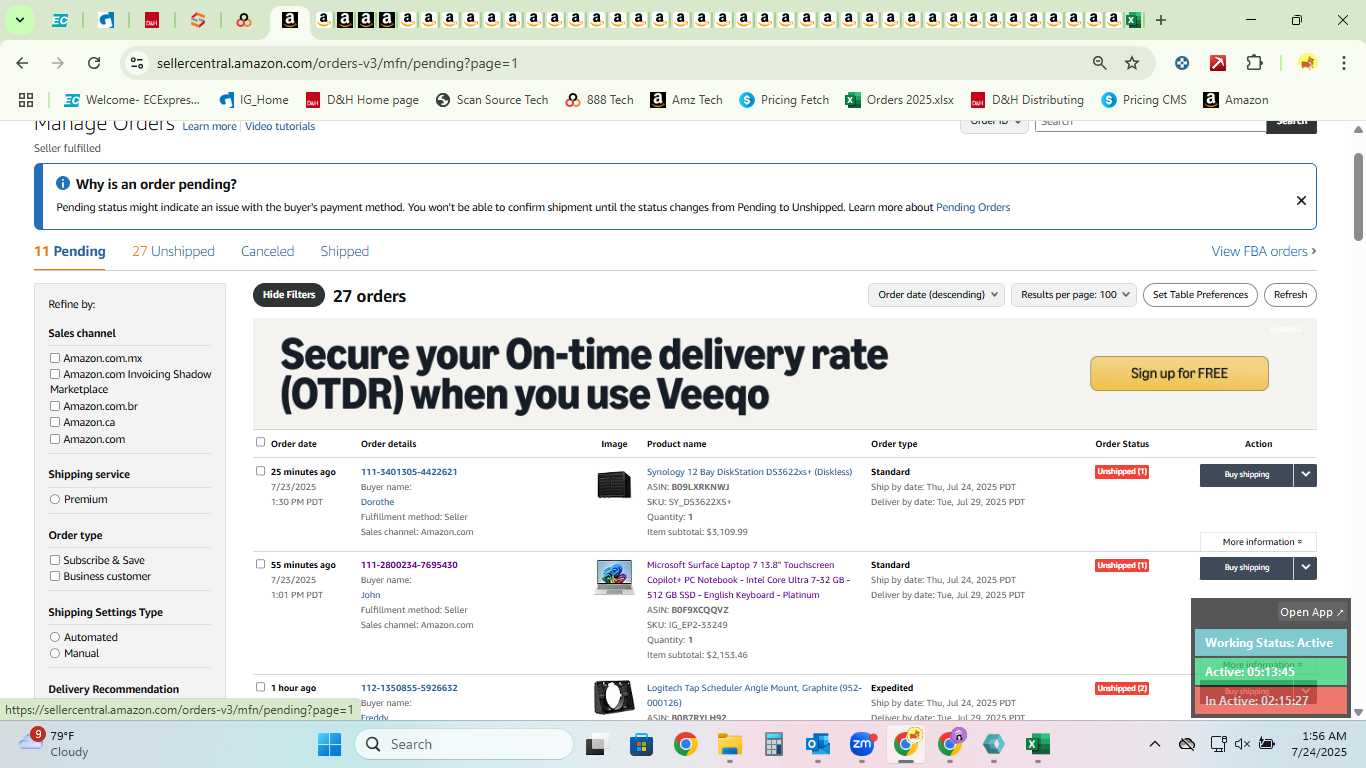The image size is (1366, 768).
Task: Open Windows Start menu
Action: click(x=329, y=744)
